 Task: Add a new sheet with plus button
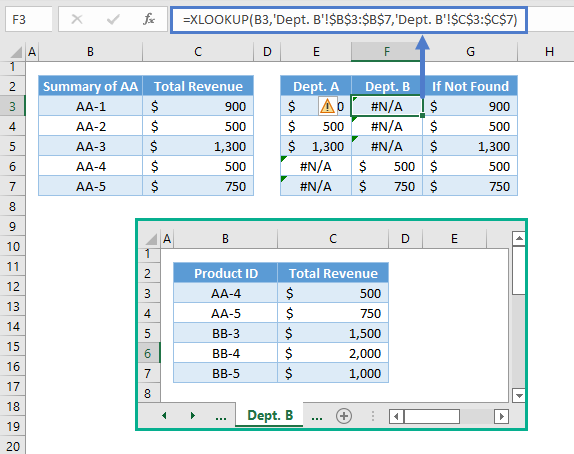(344, 416)
